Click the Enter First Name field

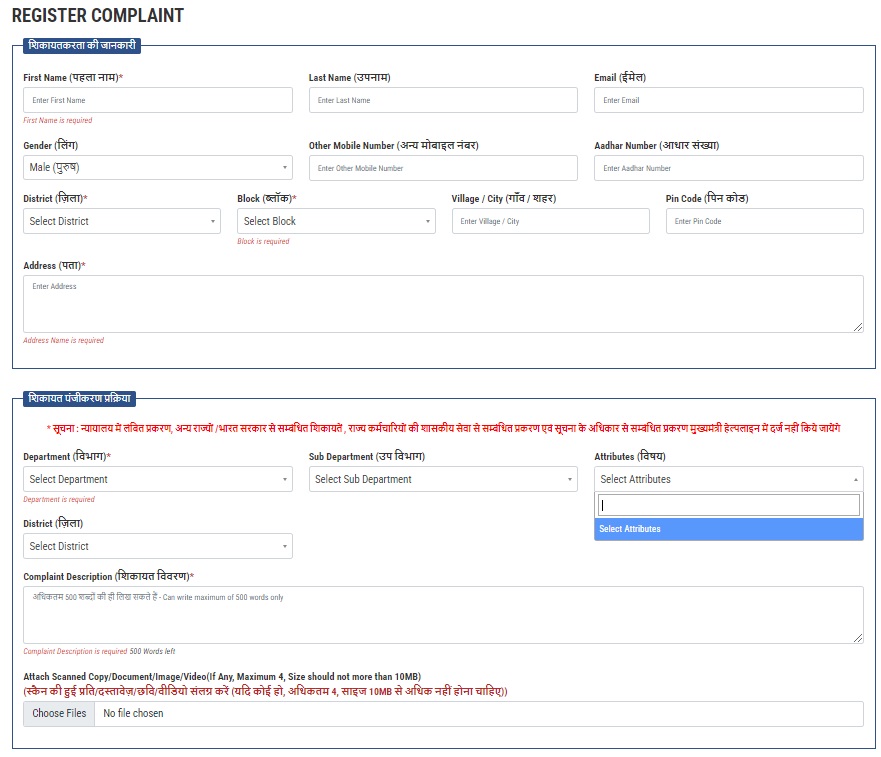click(157, 100)
